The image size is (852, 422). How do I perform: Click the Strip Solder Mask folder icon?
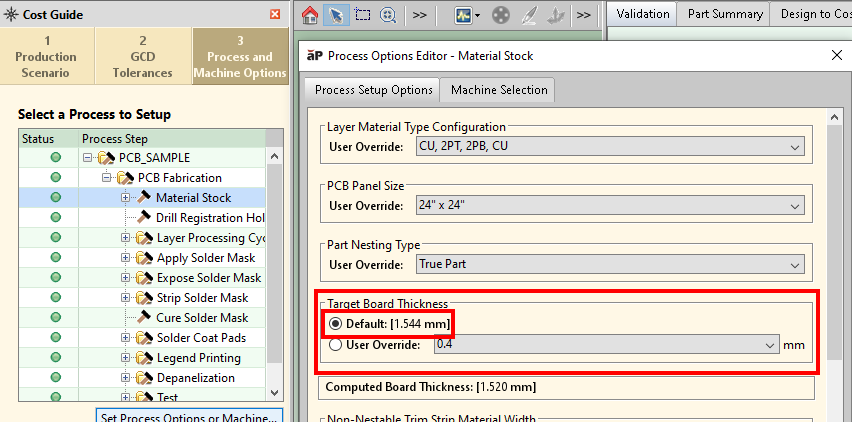point(145,298)
